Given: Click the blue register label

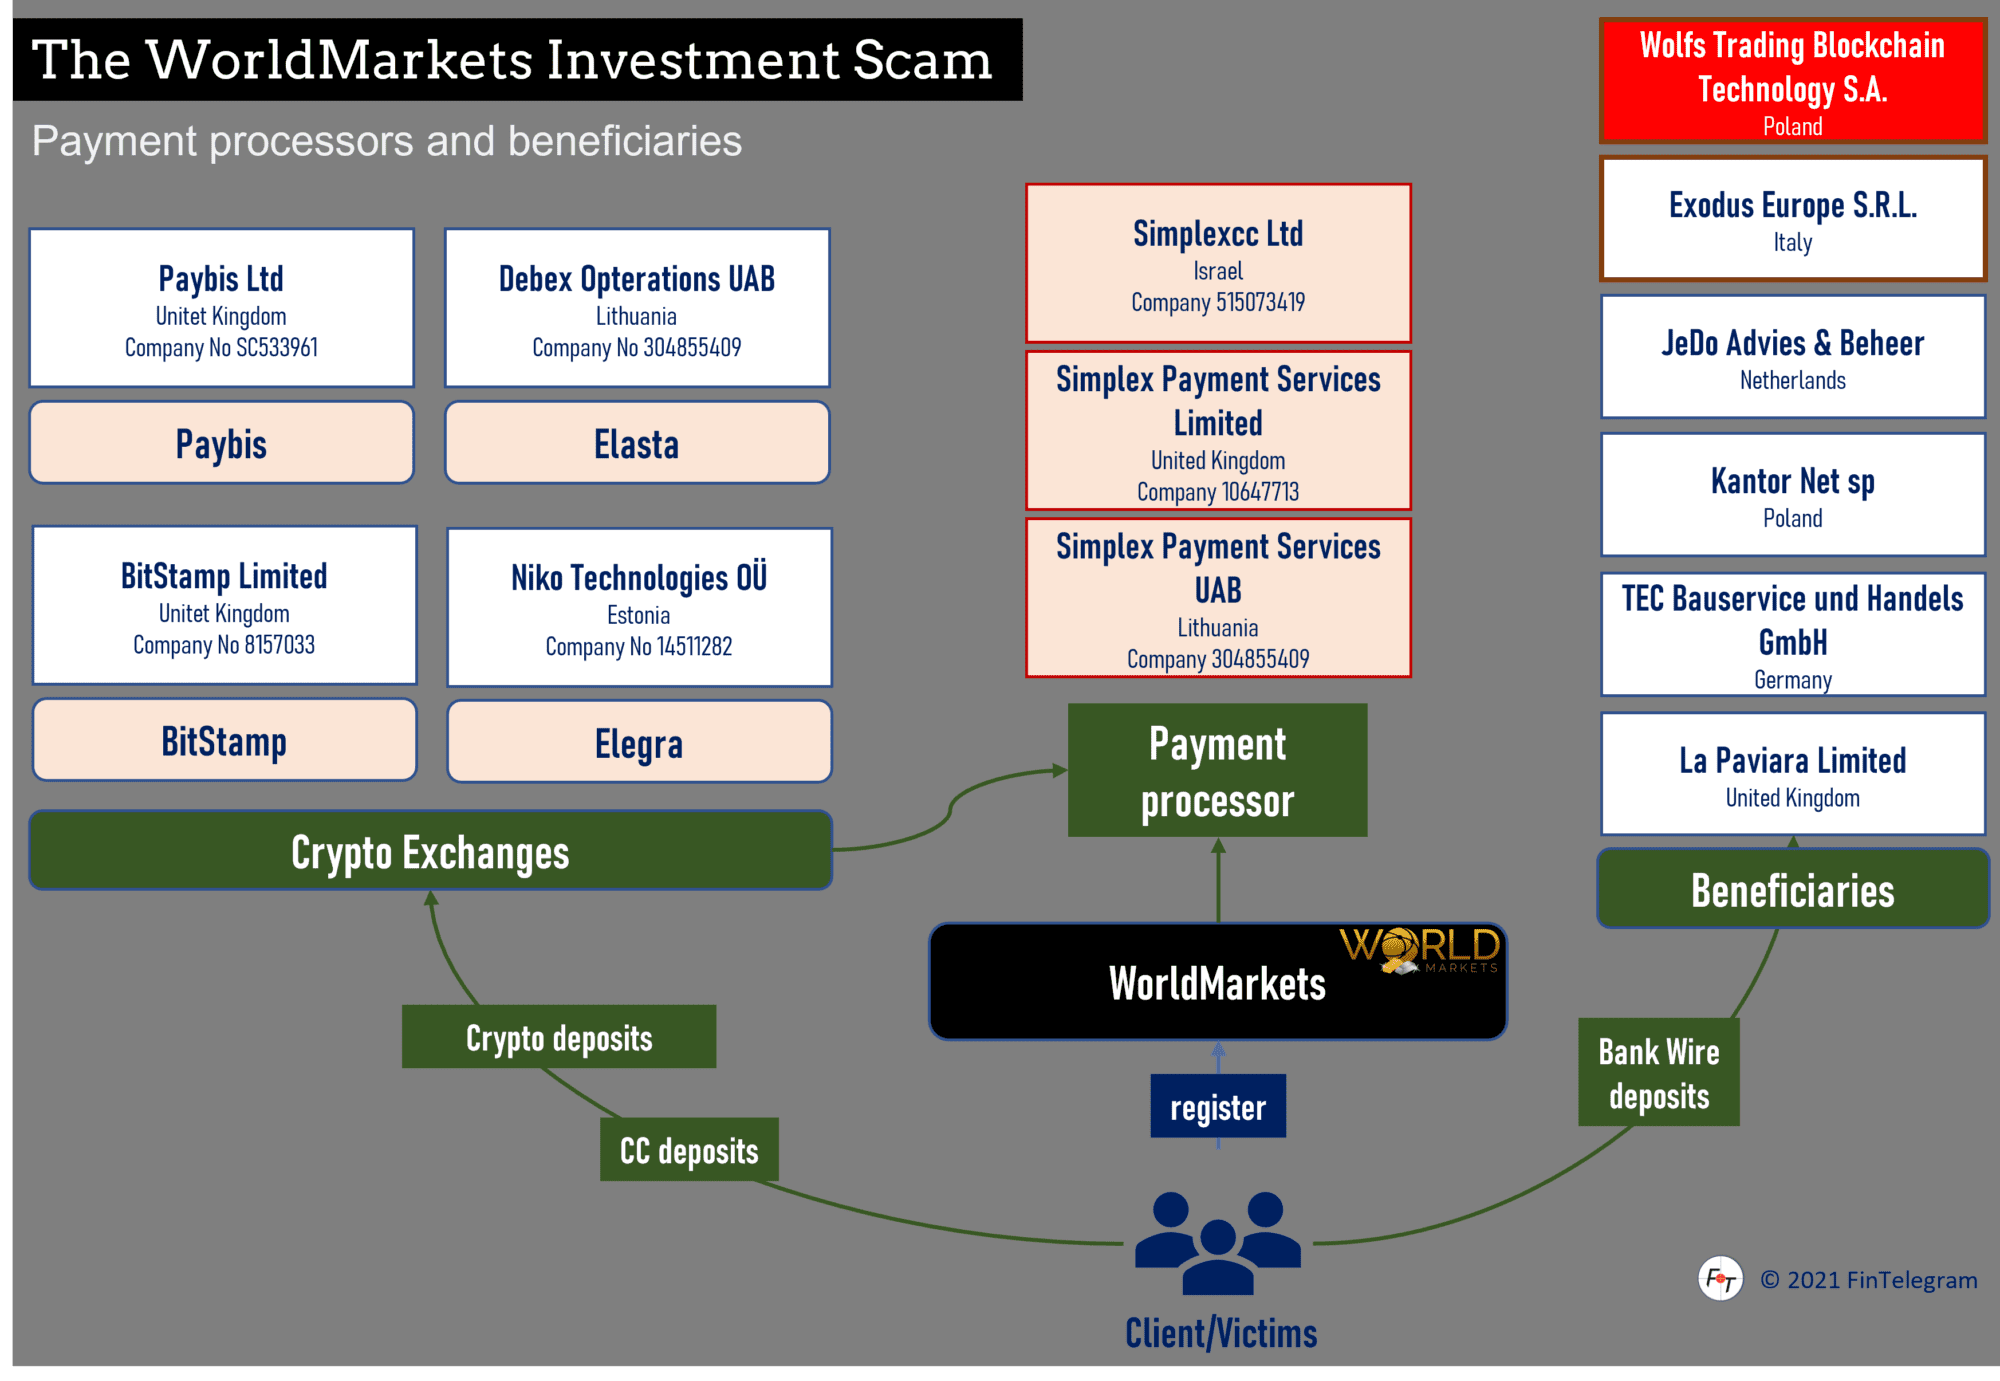Looking at the screenshot, I should point(1218,1107).
